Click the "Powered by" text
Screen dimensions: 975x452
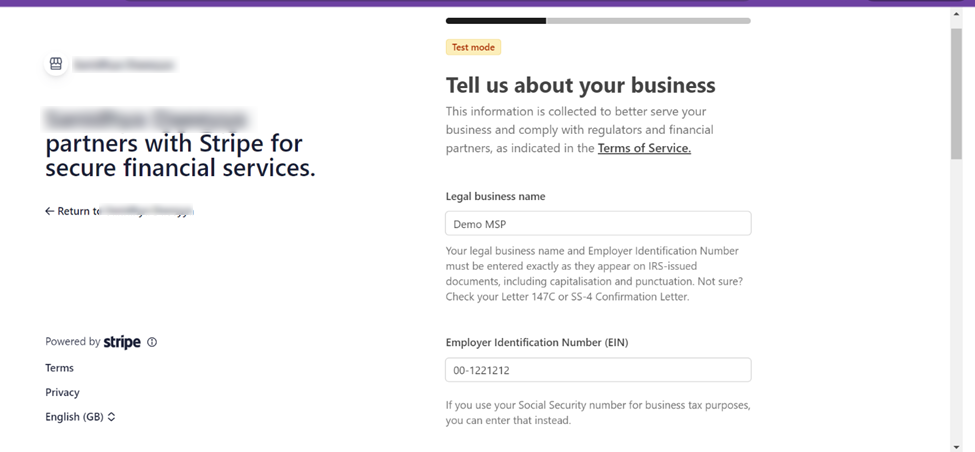click(72, 342)
